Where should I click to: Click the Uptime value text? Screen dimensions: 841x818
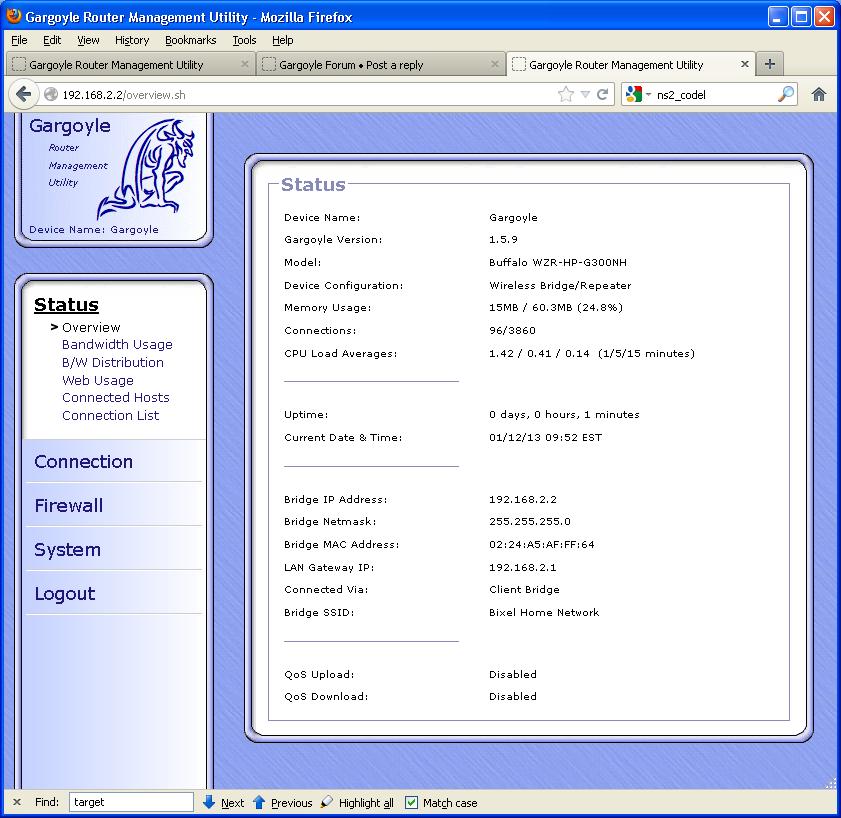click(x=564, y=415)
